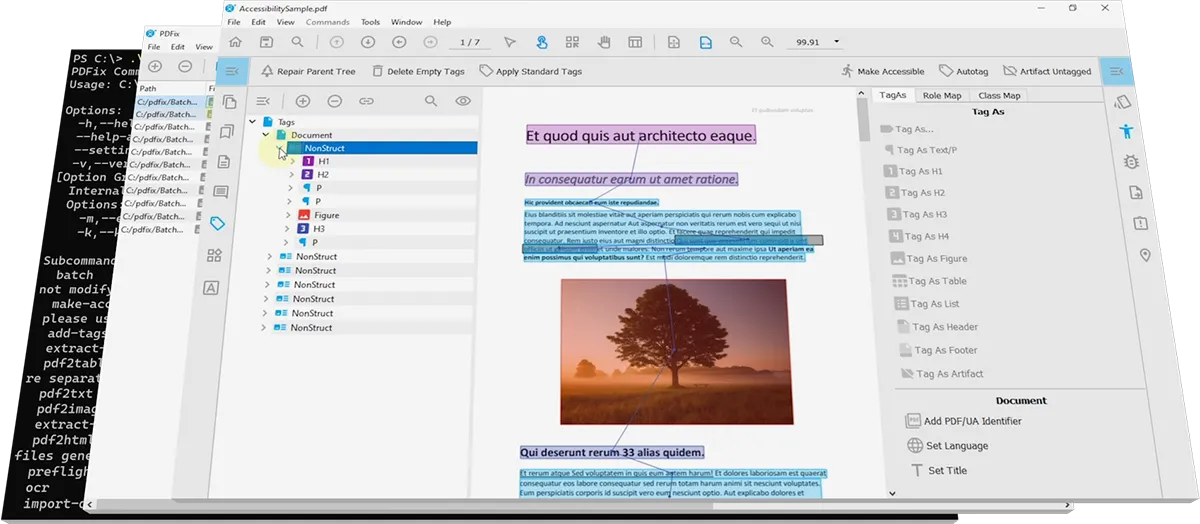This screenshot has height=524, width=1200.
Task: Click the Save icon in the toolbar
Action: [x=267, y=42]
